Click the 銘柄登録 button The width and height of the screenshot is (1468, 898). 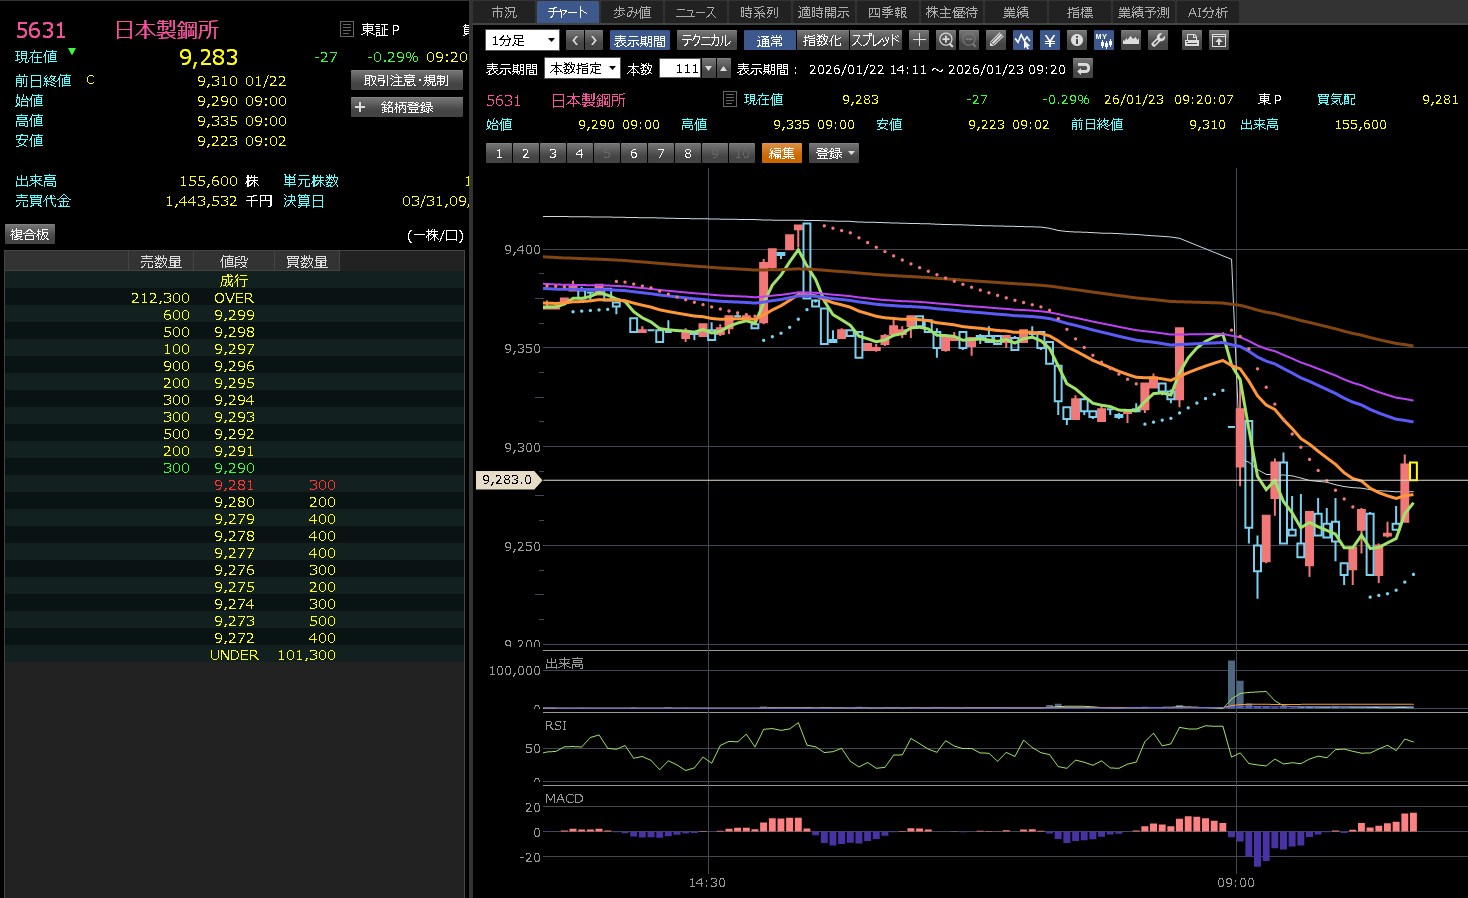point(406,107)
